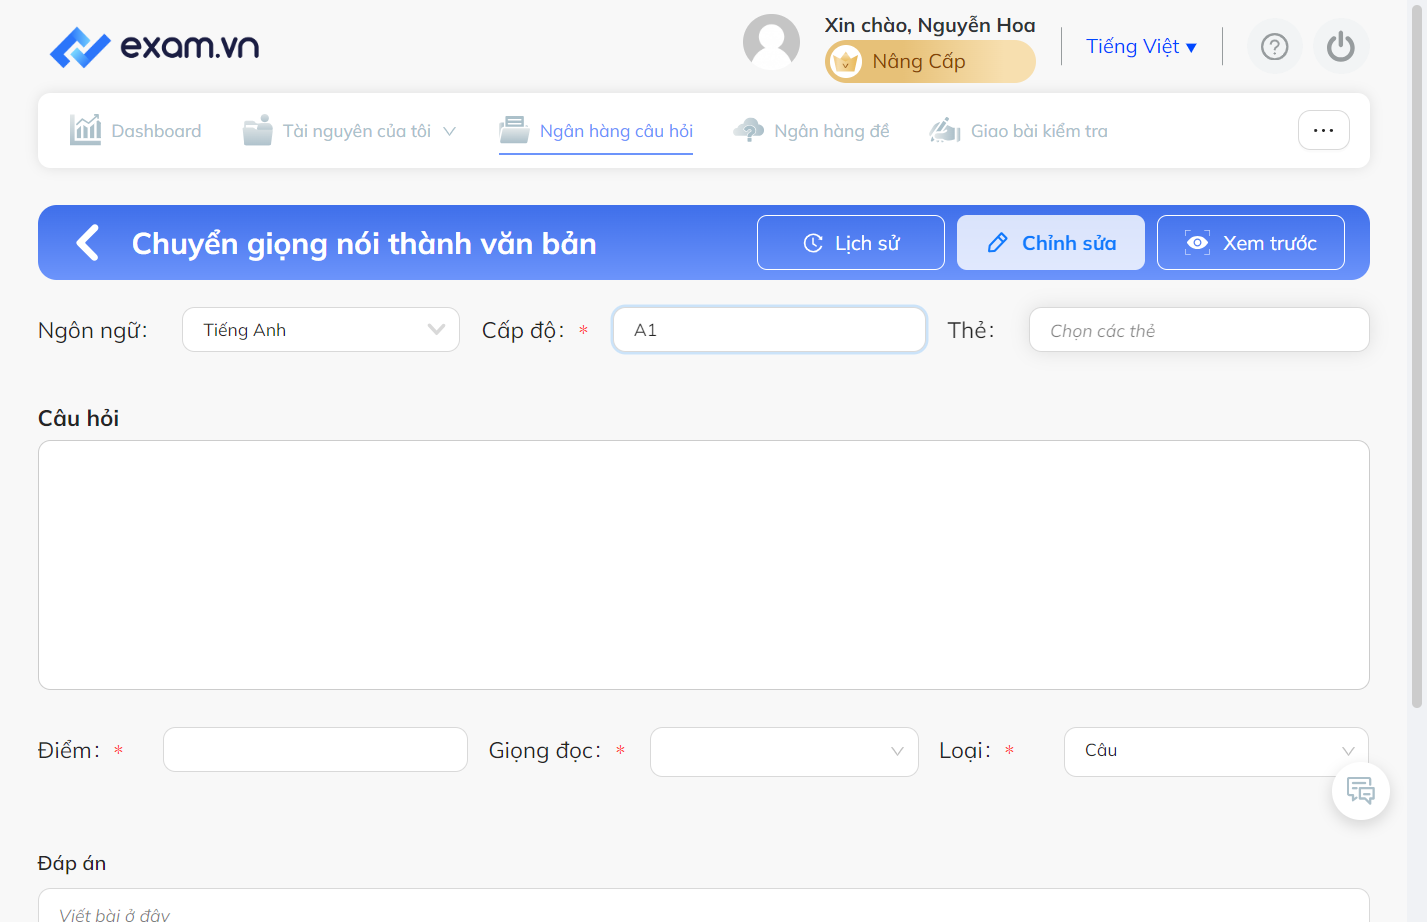This screenshot has height=922, width=1427.
Task: Click Xem trước preview button
Action: [x=1251, y=243]
